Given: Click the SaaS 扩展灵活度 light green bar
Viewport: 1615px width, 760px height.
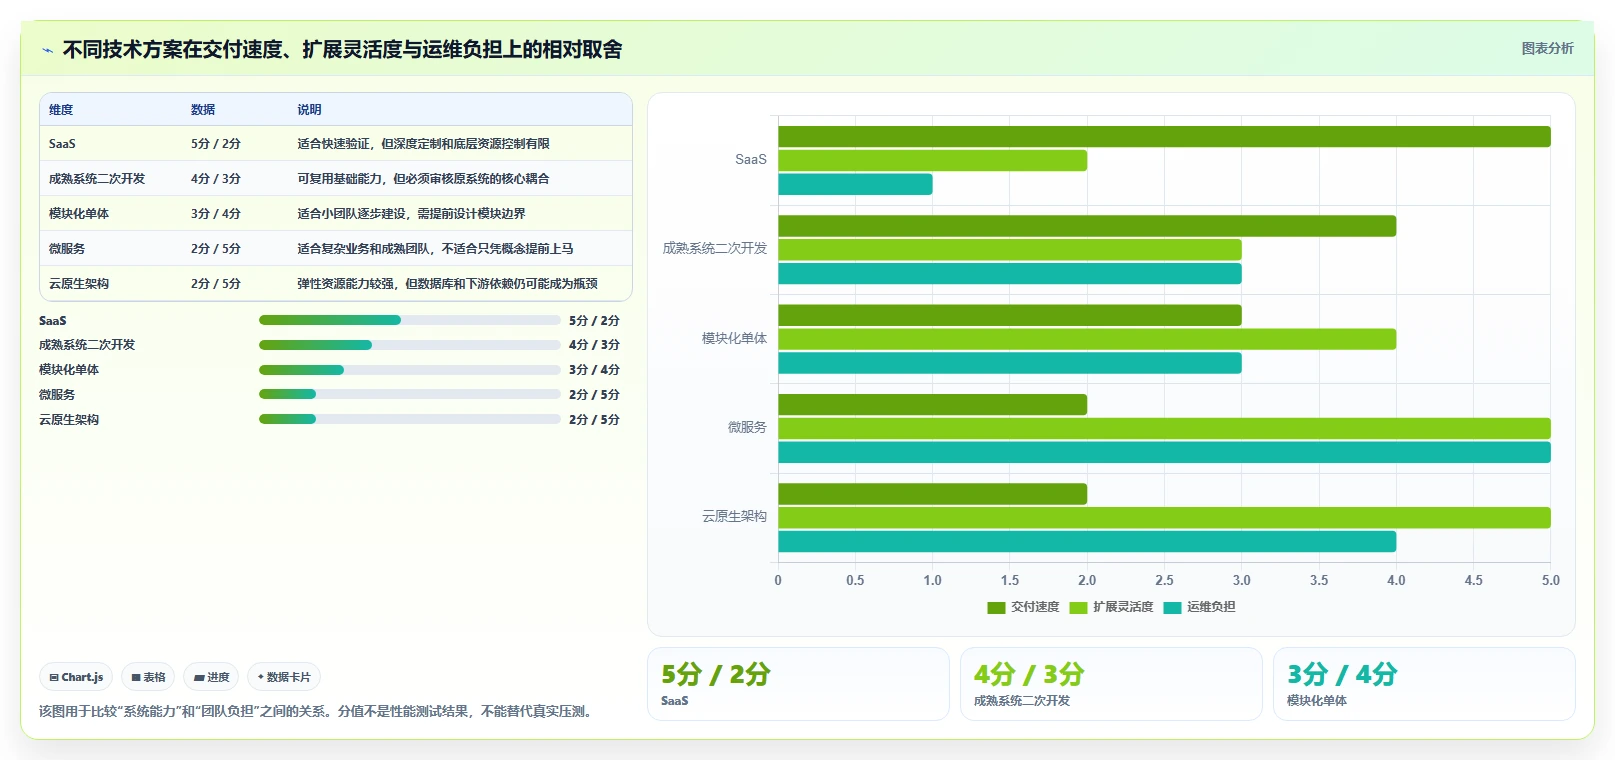Looking at the screenshot, I should 932,160.
